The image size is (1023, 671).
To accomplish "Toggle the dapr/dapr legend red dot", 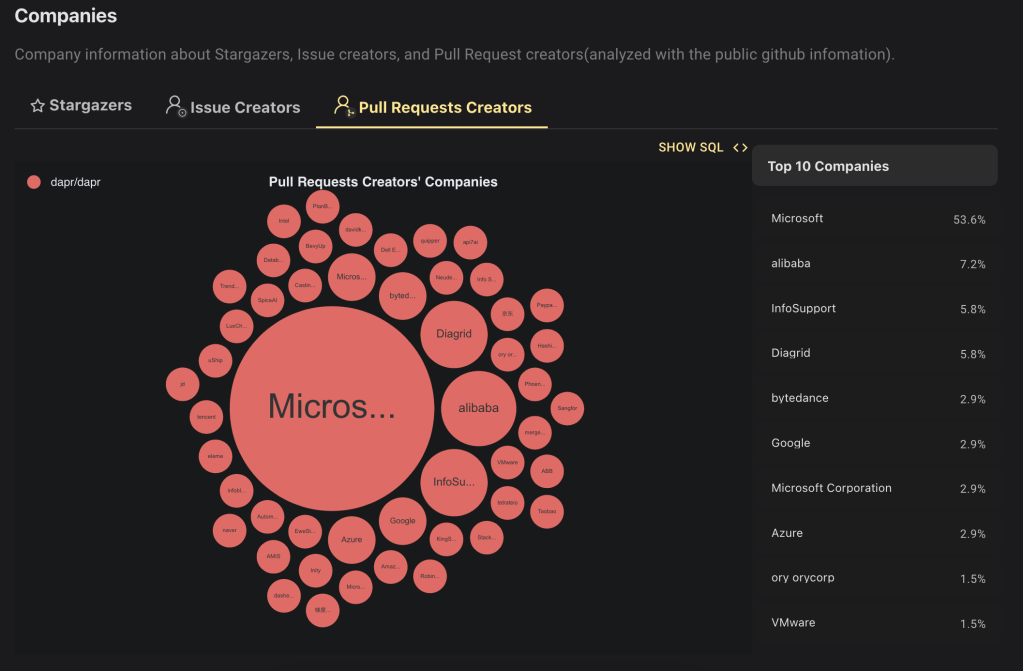I will [34, 182].
